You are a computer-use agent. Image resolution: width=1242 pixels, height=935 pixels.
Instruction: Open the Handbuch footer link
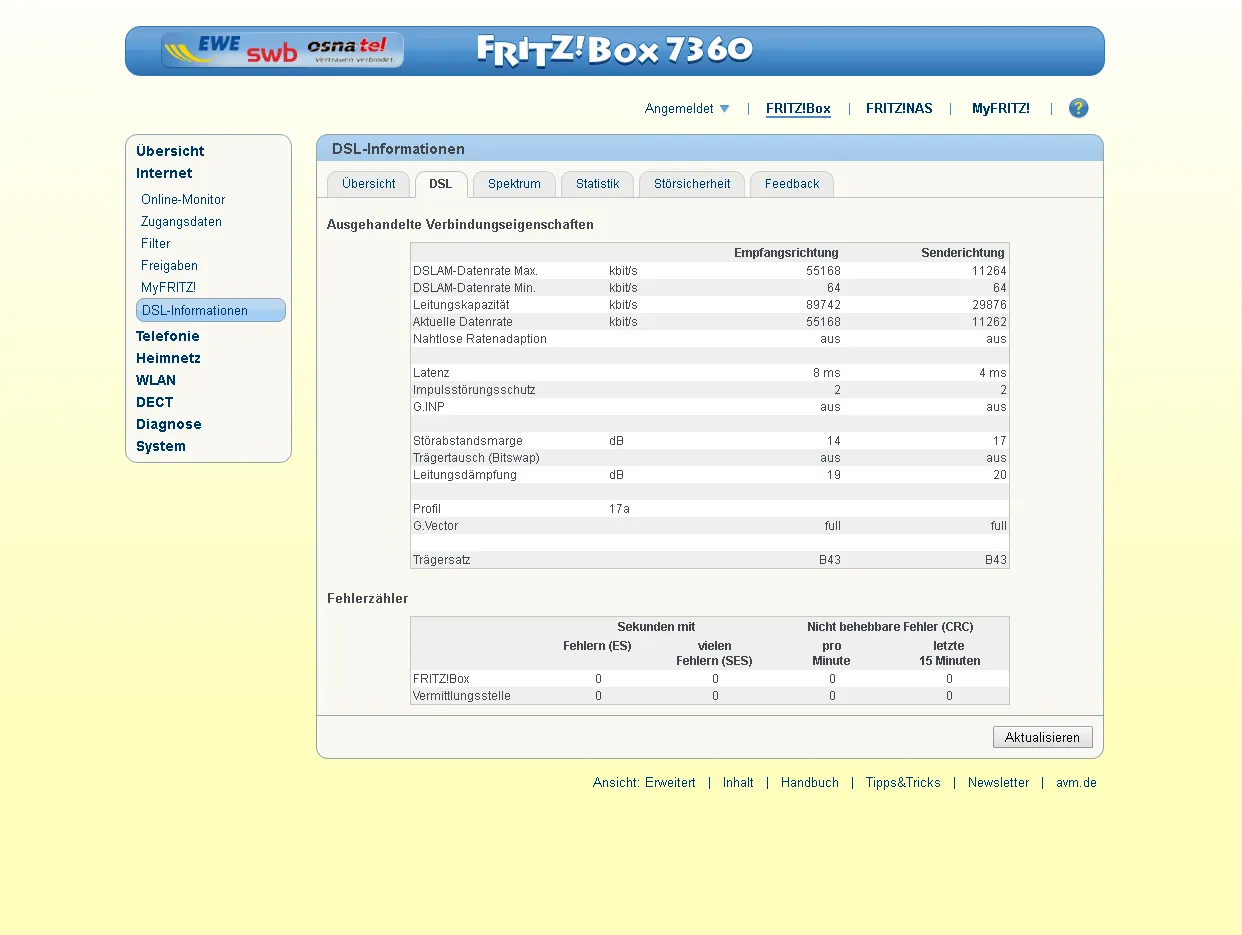[x=810, y=783]
